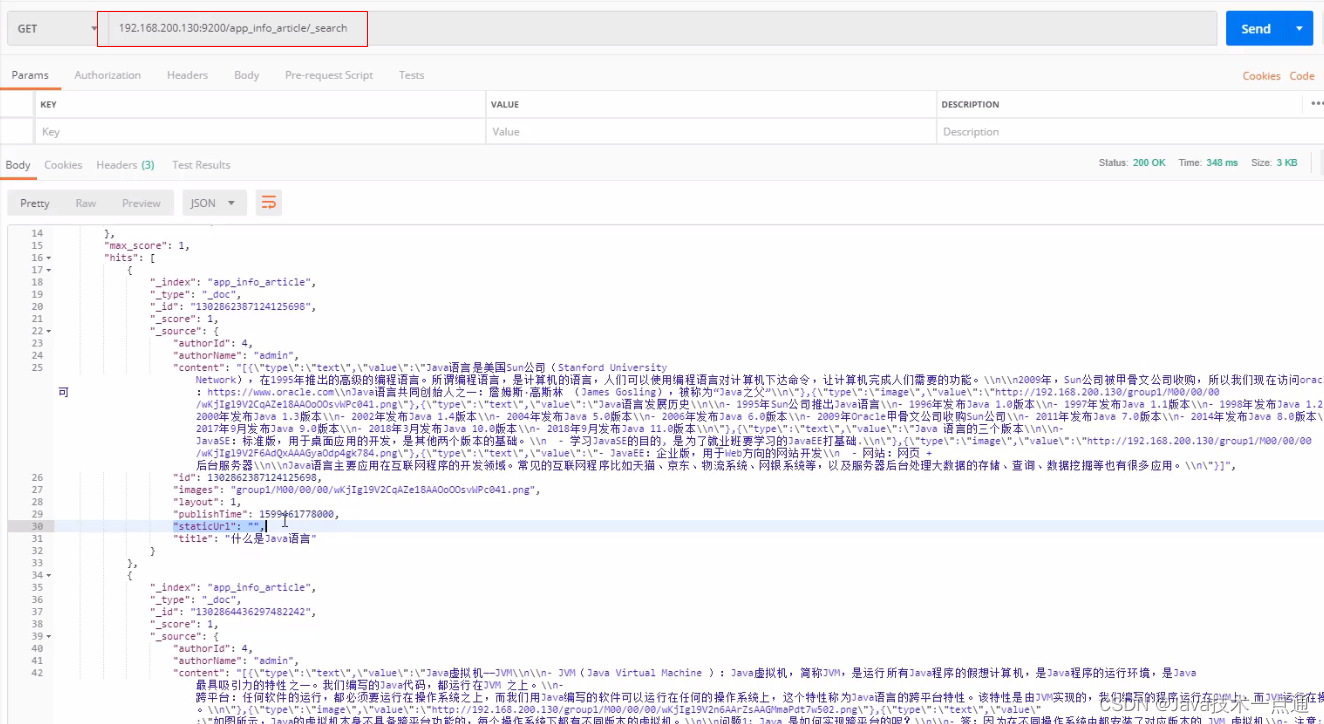
Task: Select the response Cookies tab
Action: [63, 165]
